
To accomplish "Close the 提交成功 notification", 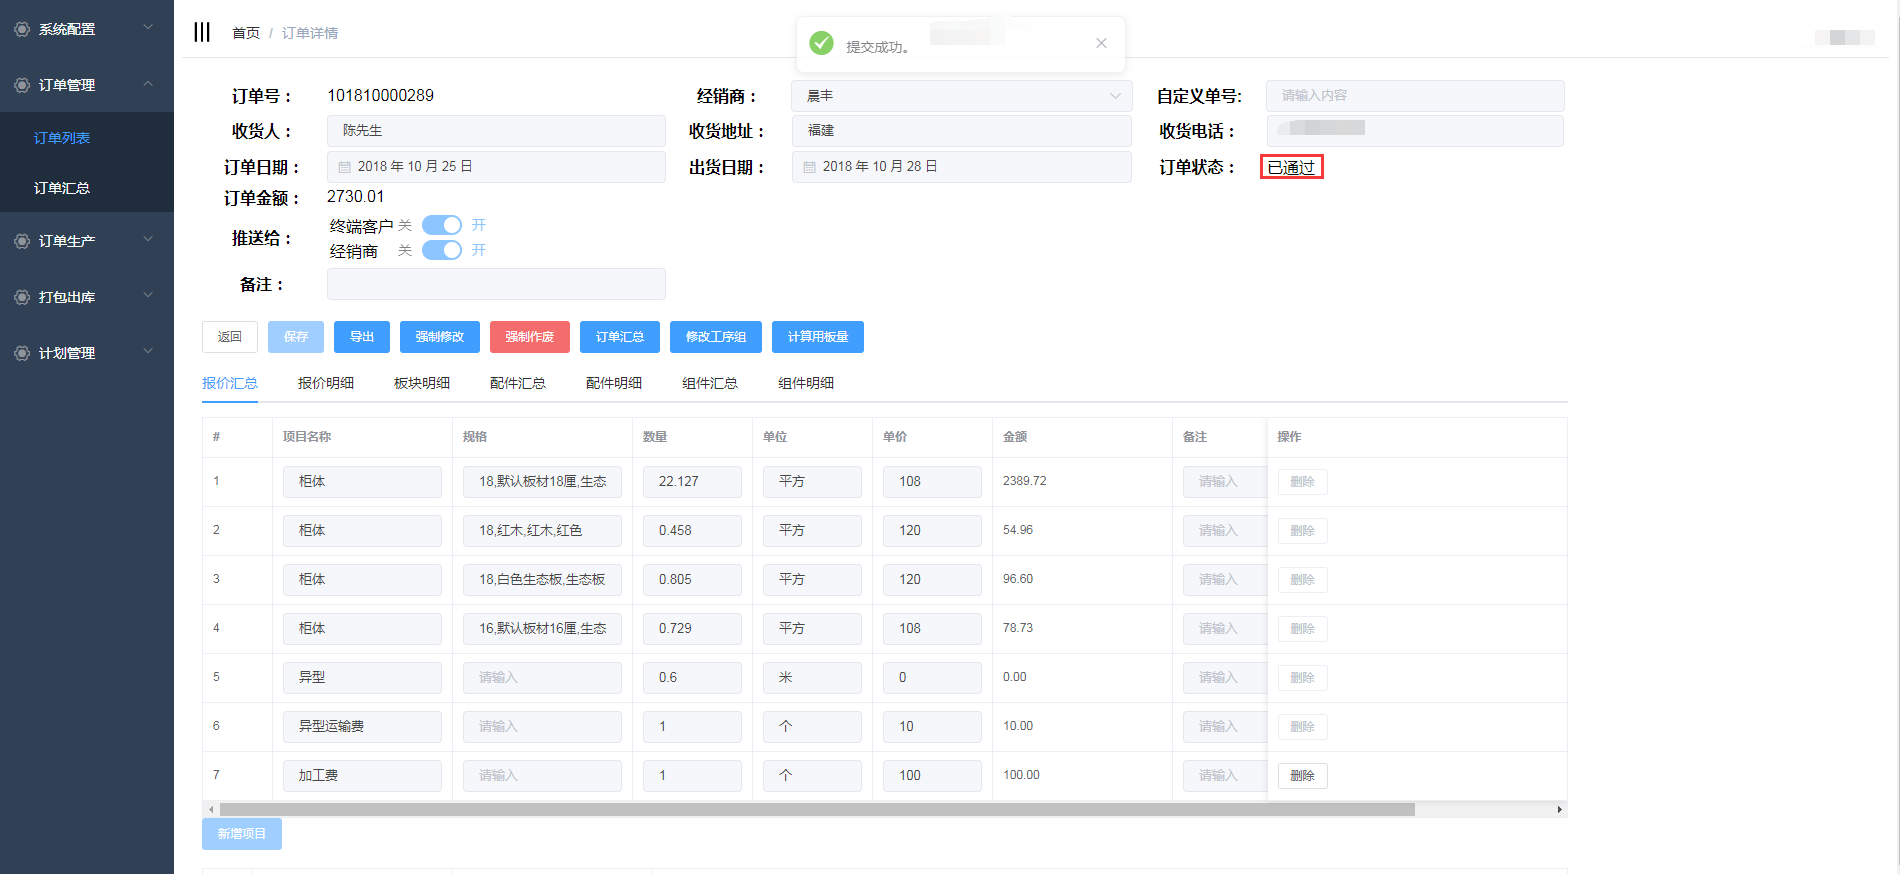I will tap(1101, 43).
